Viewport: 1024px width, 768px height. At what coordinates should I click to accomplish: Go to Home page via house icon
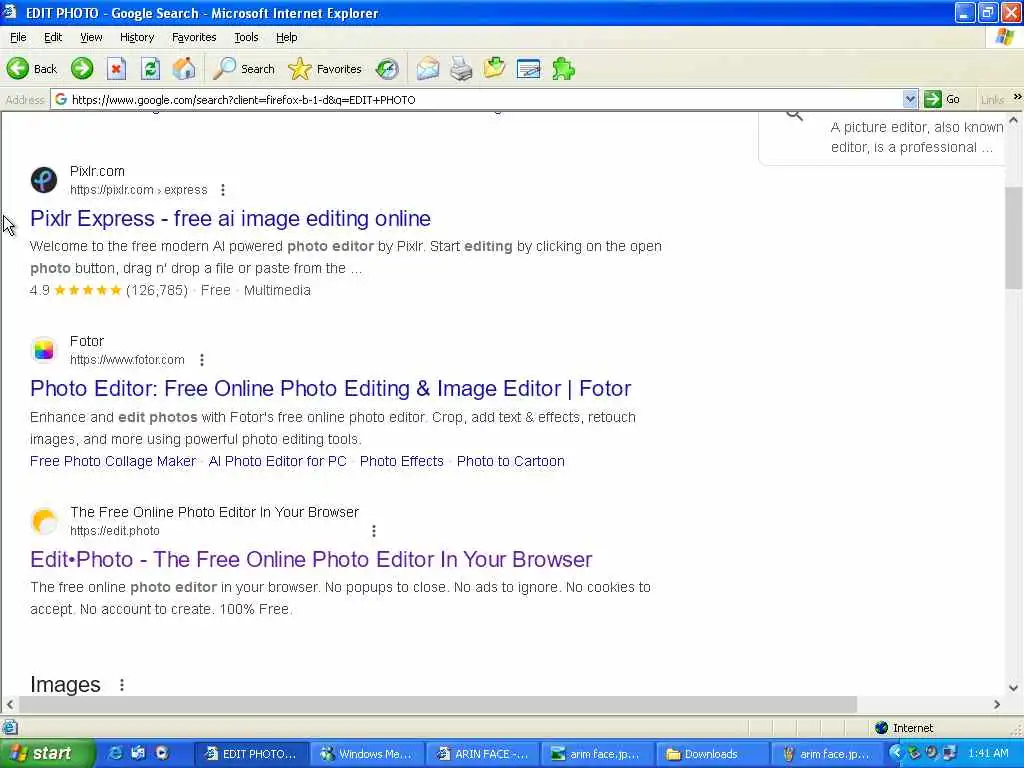184,69
